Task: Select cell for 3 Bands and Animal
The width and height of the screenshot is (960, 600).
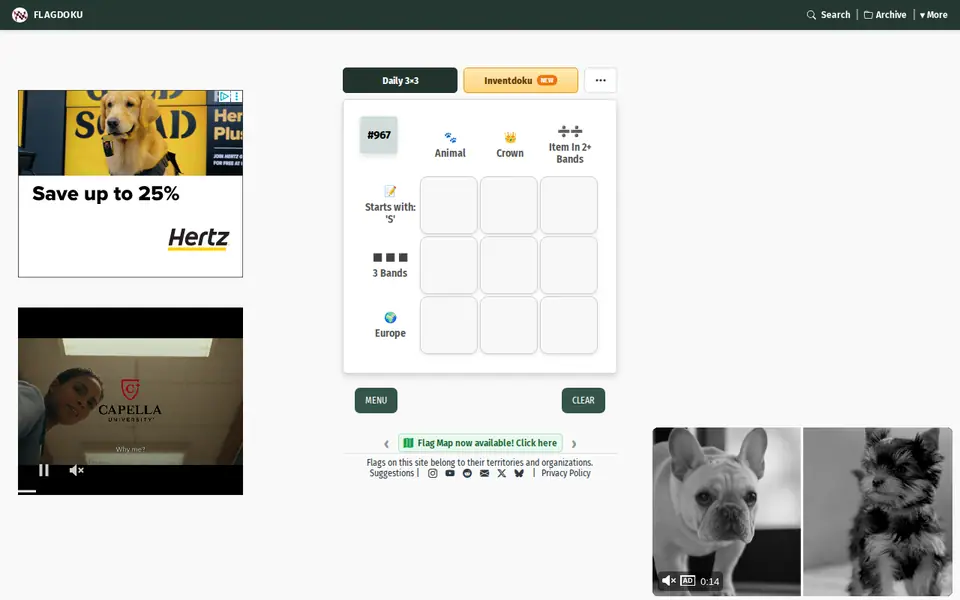Action: coord(449,265)
